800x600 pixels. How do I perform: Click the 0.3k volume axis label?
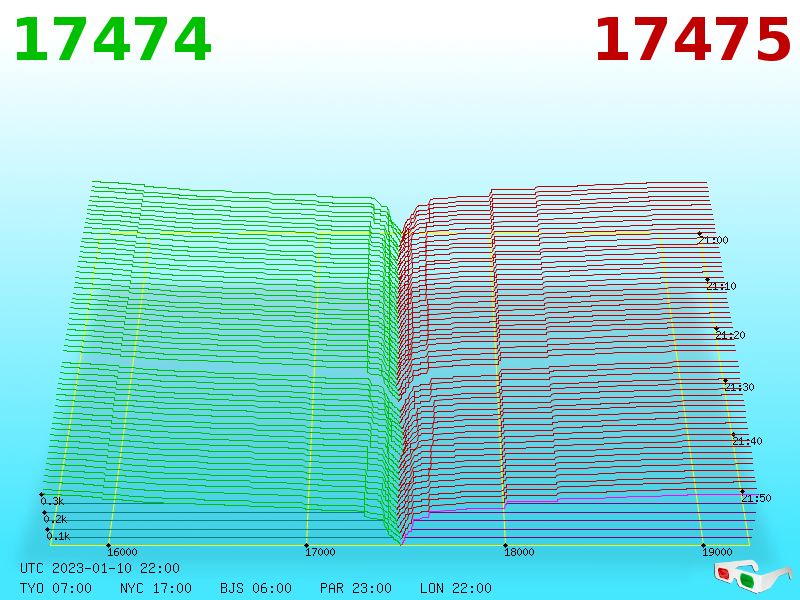(53, 501)
